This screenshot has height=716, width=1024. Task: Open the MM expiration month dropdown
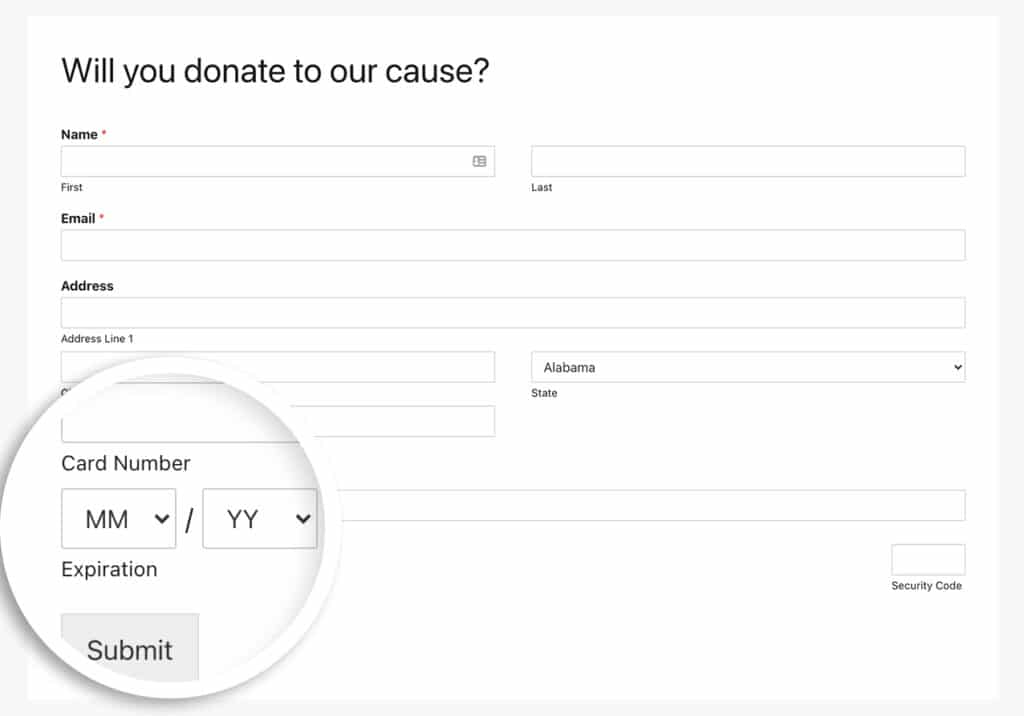(x=118, y=518)
